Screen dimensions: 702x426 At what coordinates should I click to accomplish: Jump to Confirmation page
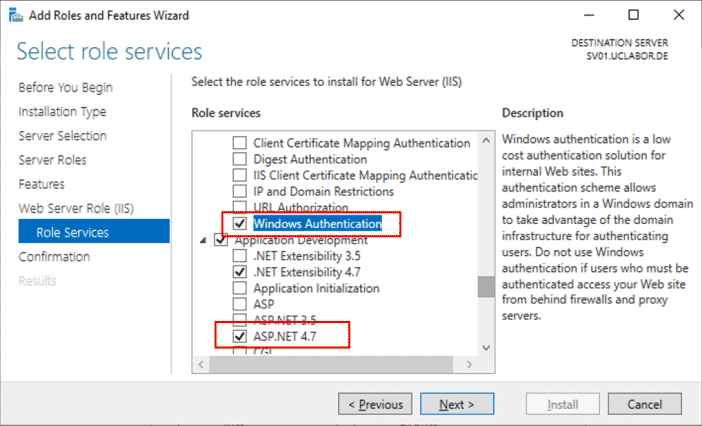coord(54,257)
